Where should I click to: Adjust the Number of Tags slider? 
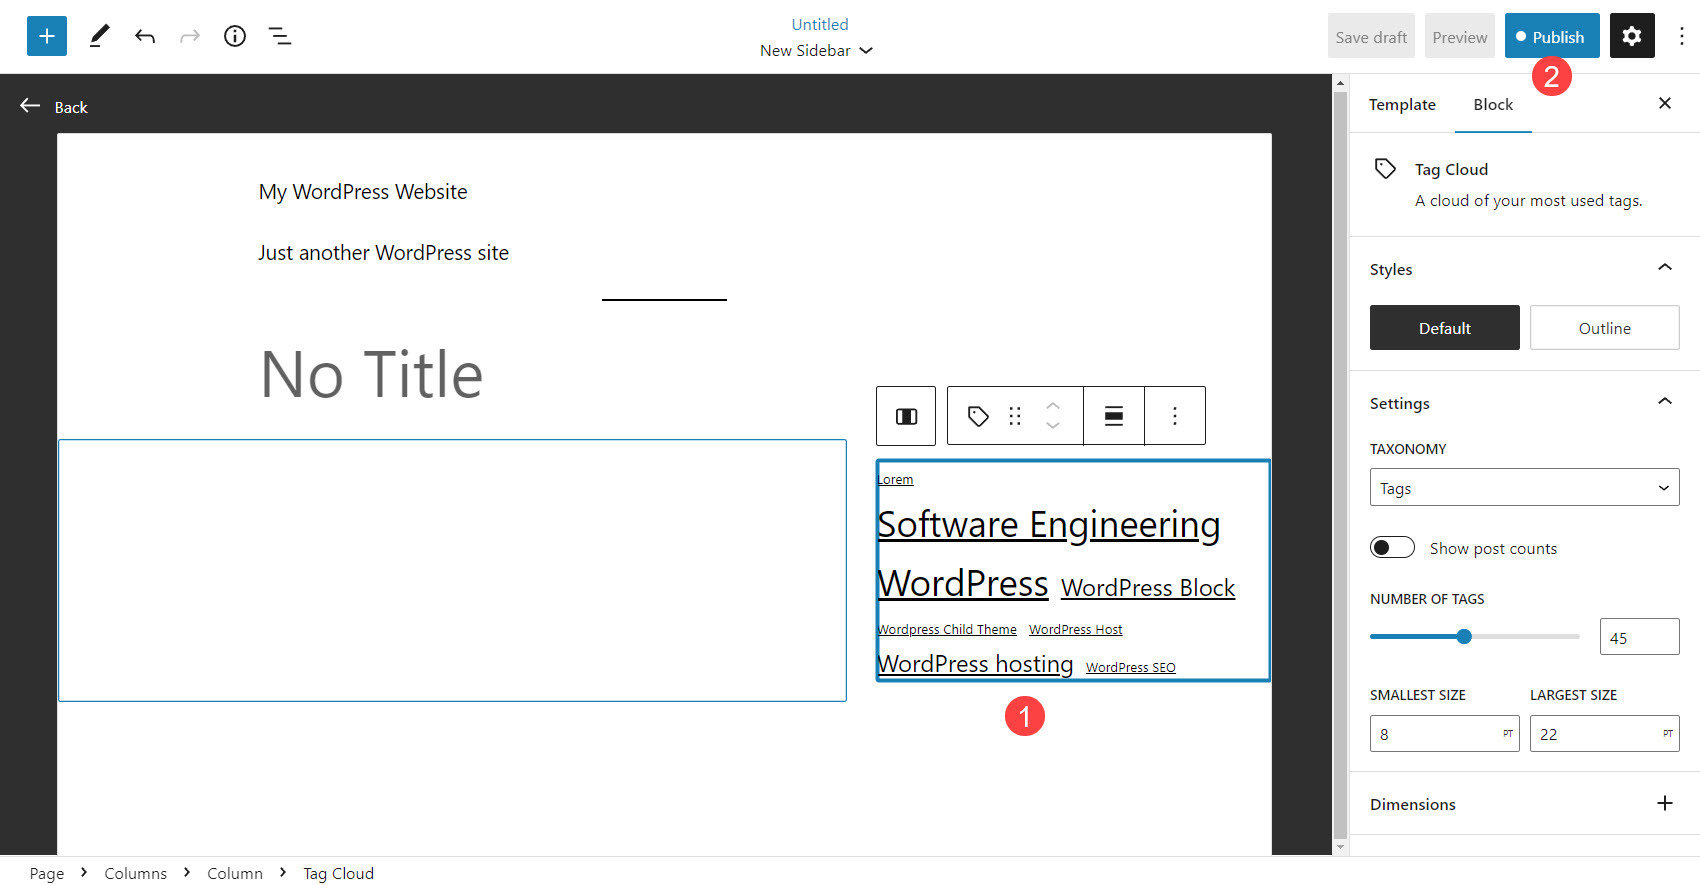1464,637
